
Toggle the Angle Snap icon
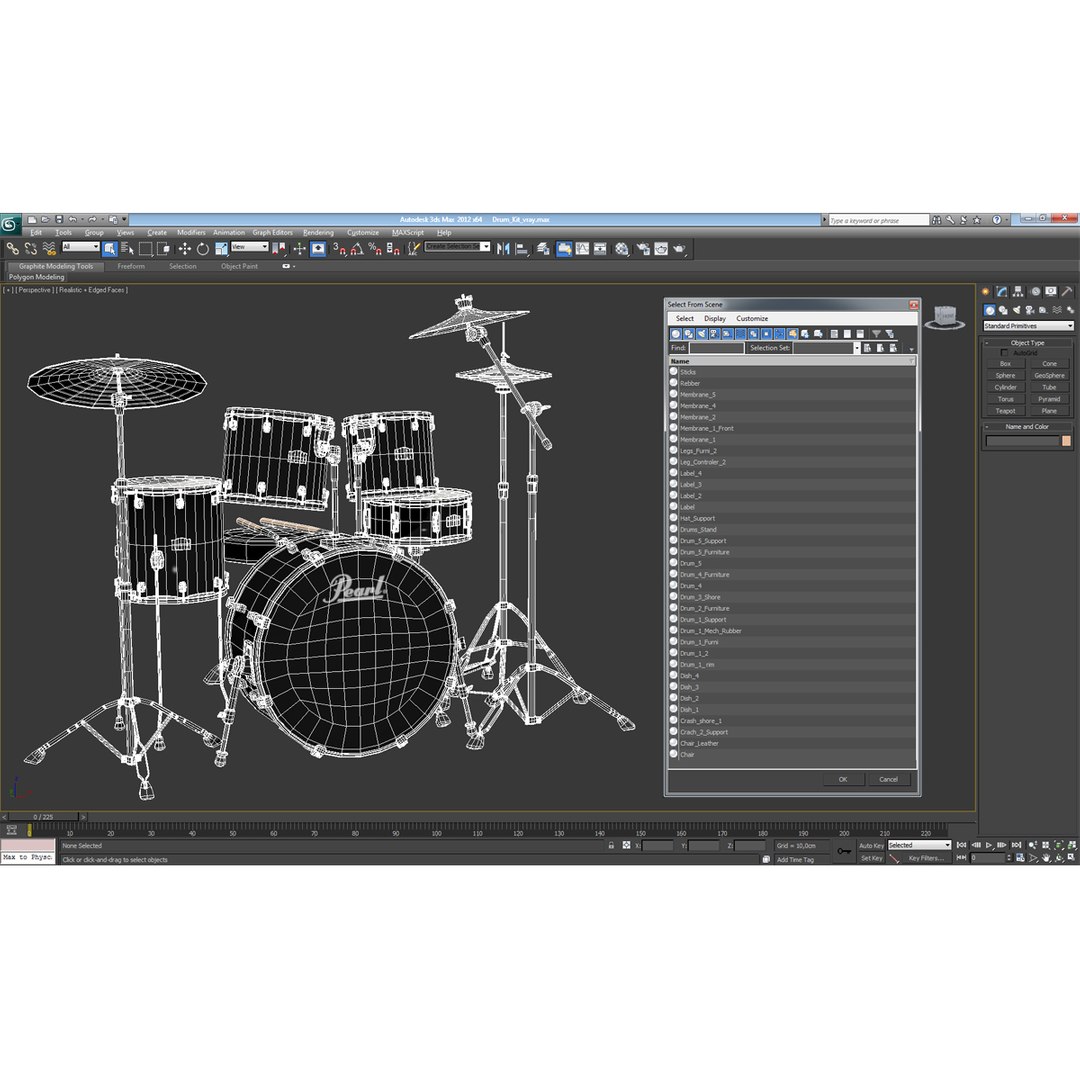click(357, 249)
